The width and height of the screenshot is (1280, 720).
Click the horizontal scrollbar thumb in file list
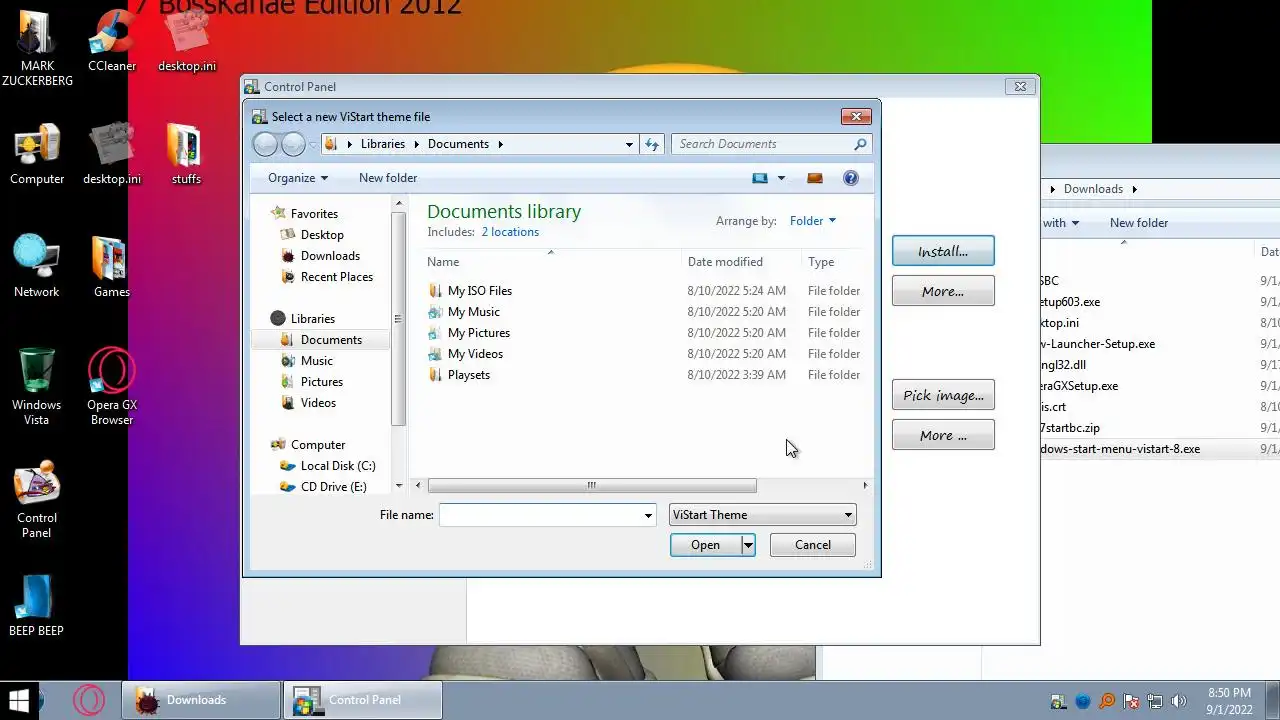pos(592,486)
